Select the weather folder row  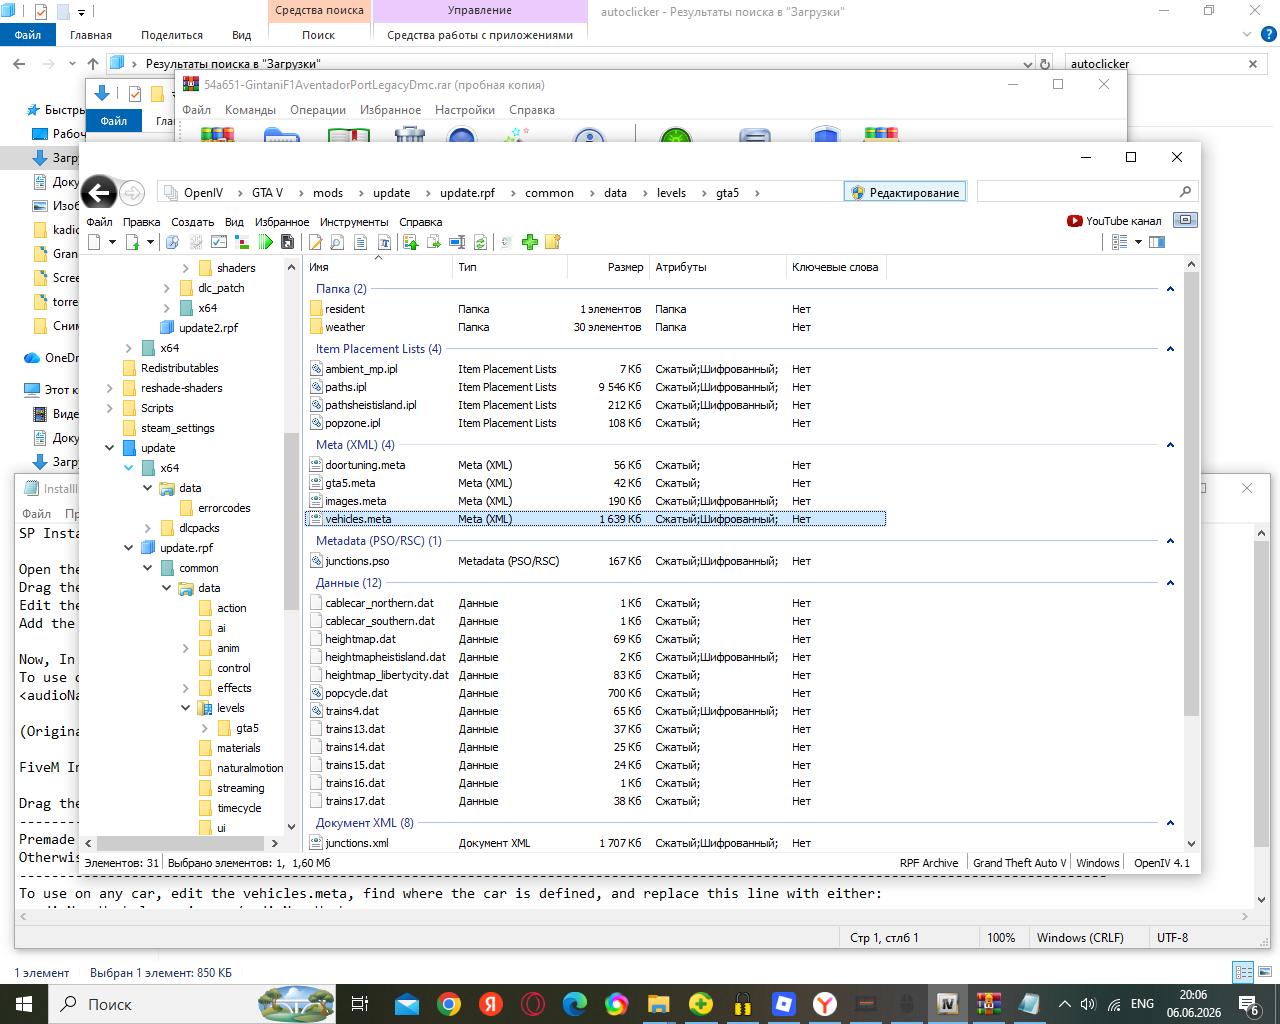point(595,327)
